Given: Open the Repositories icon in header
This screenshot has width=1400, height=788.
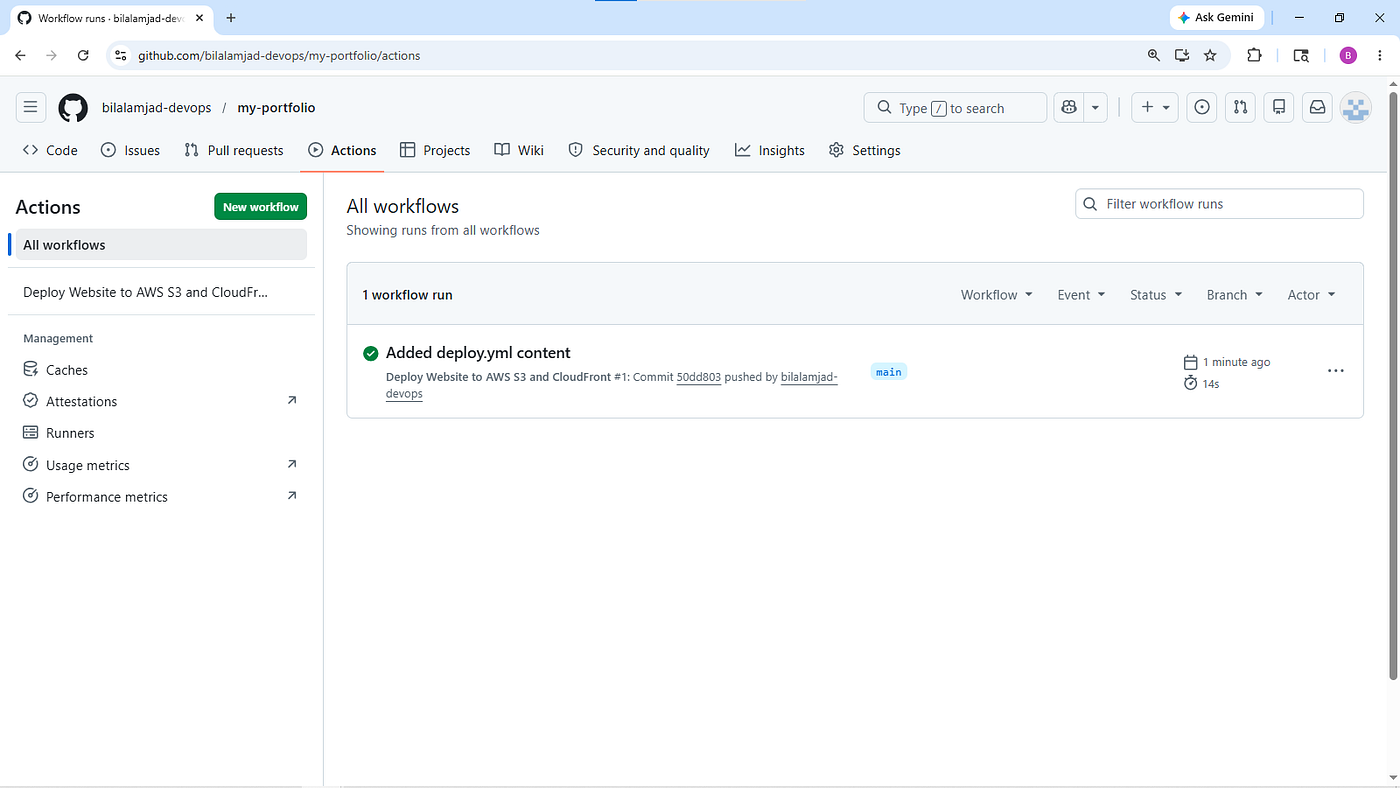Looking at the screenshot, I should pos(1279,108).
